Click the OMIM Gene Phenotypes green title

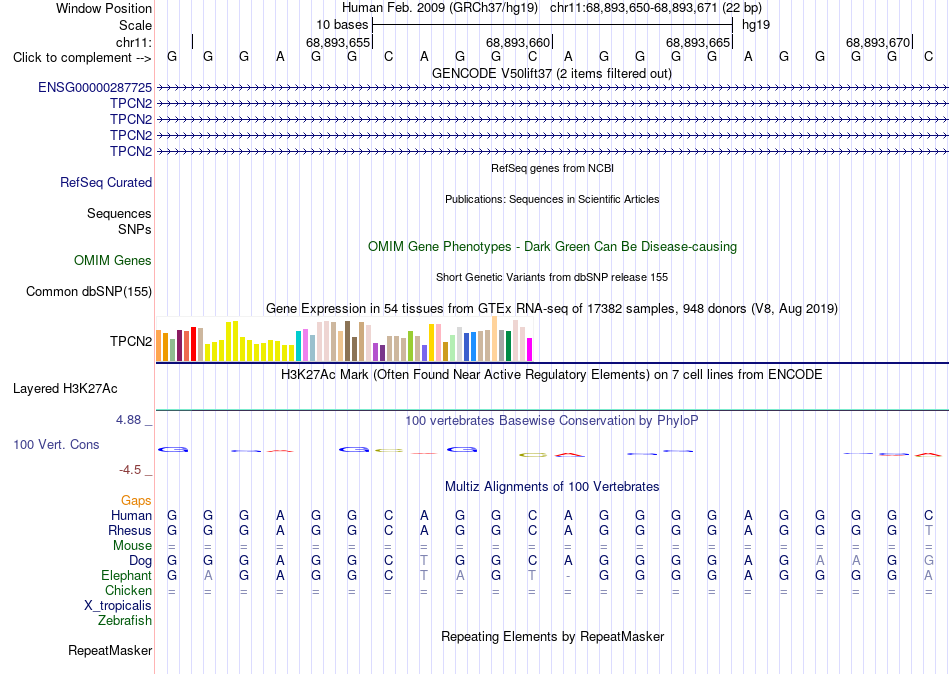point(552,247)
